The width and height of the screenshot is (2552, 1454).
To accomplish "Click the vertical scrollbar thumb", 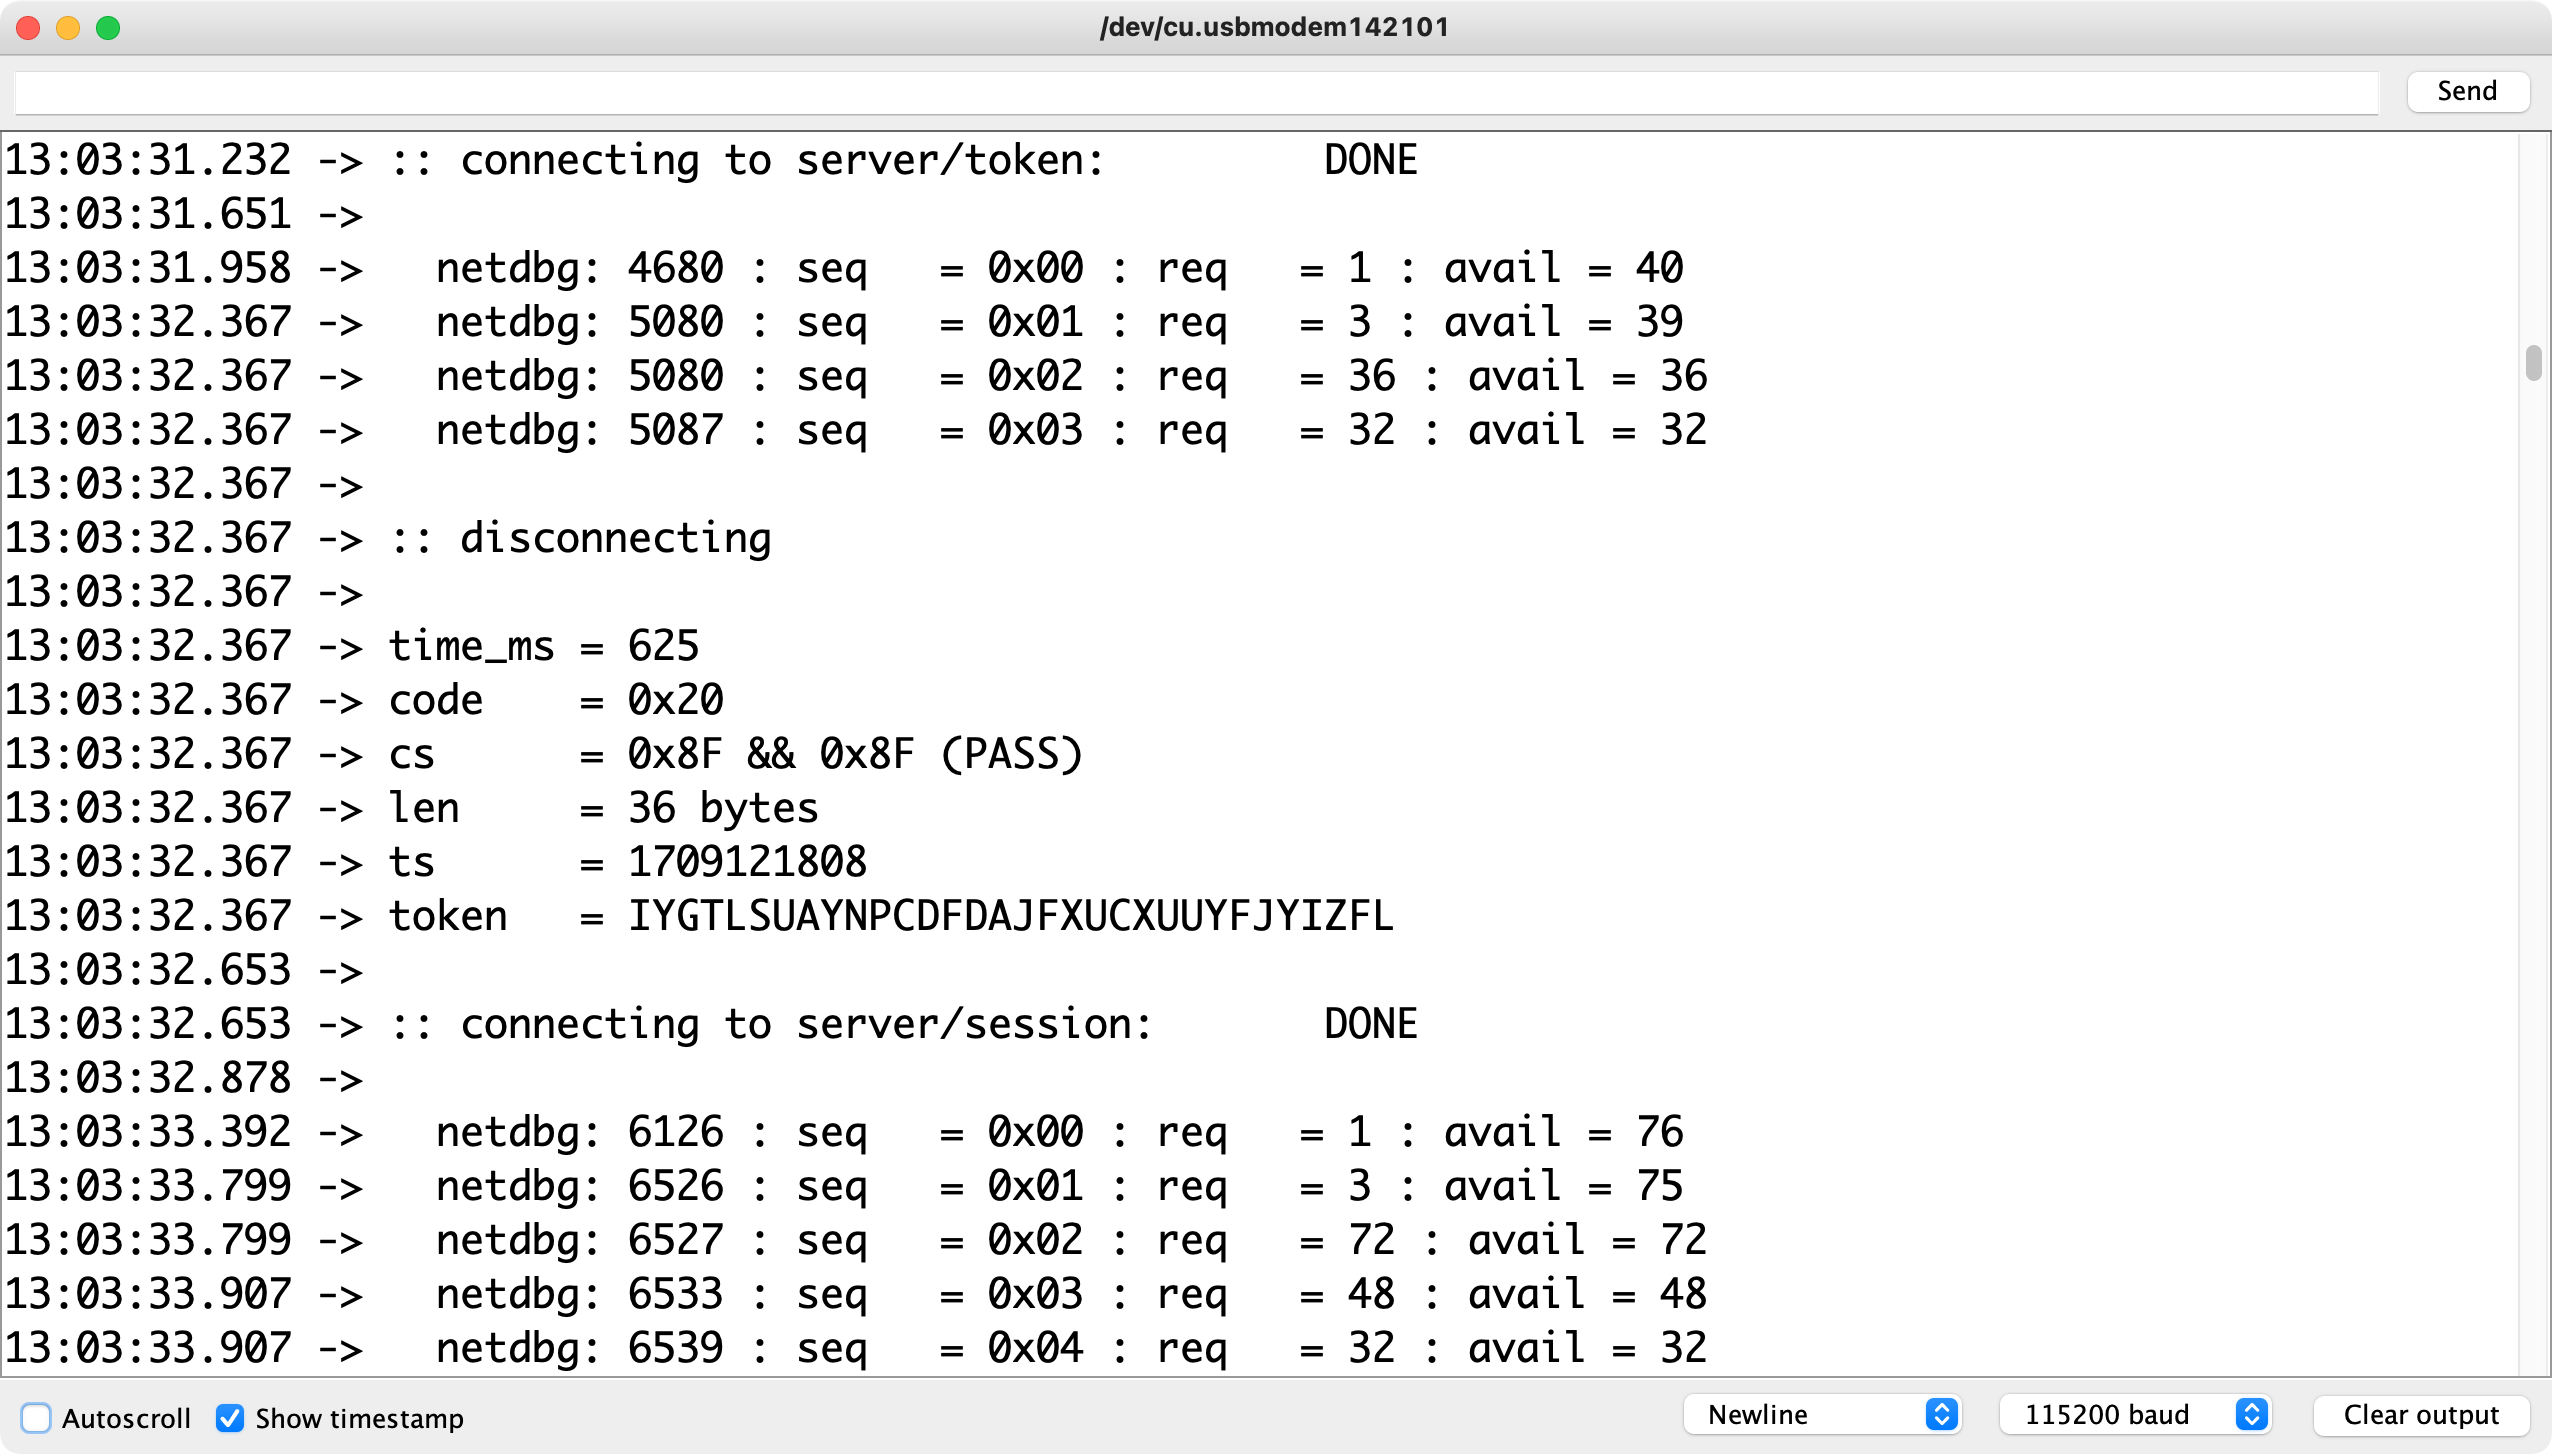I will click(x=2532, y=363).
